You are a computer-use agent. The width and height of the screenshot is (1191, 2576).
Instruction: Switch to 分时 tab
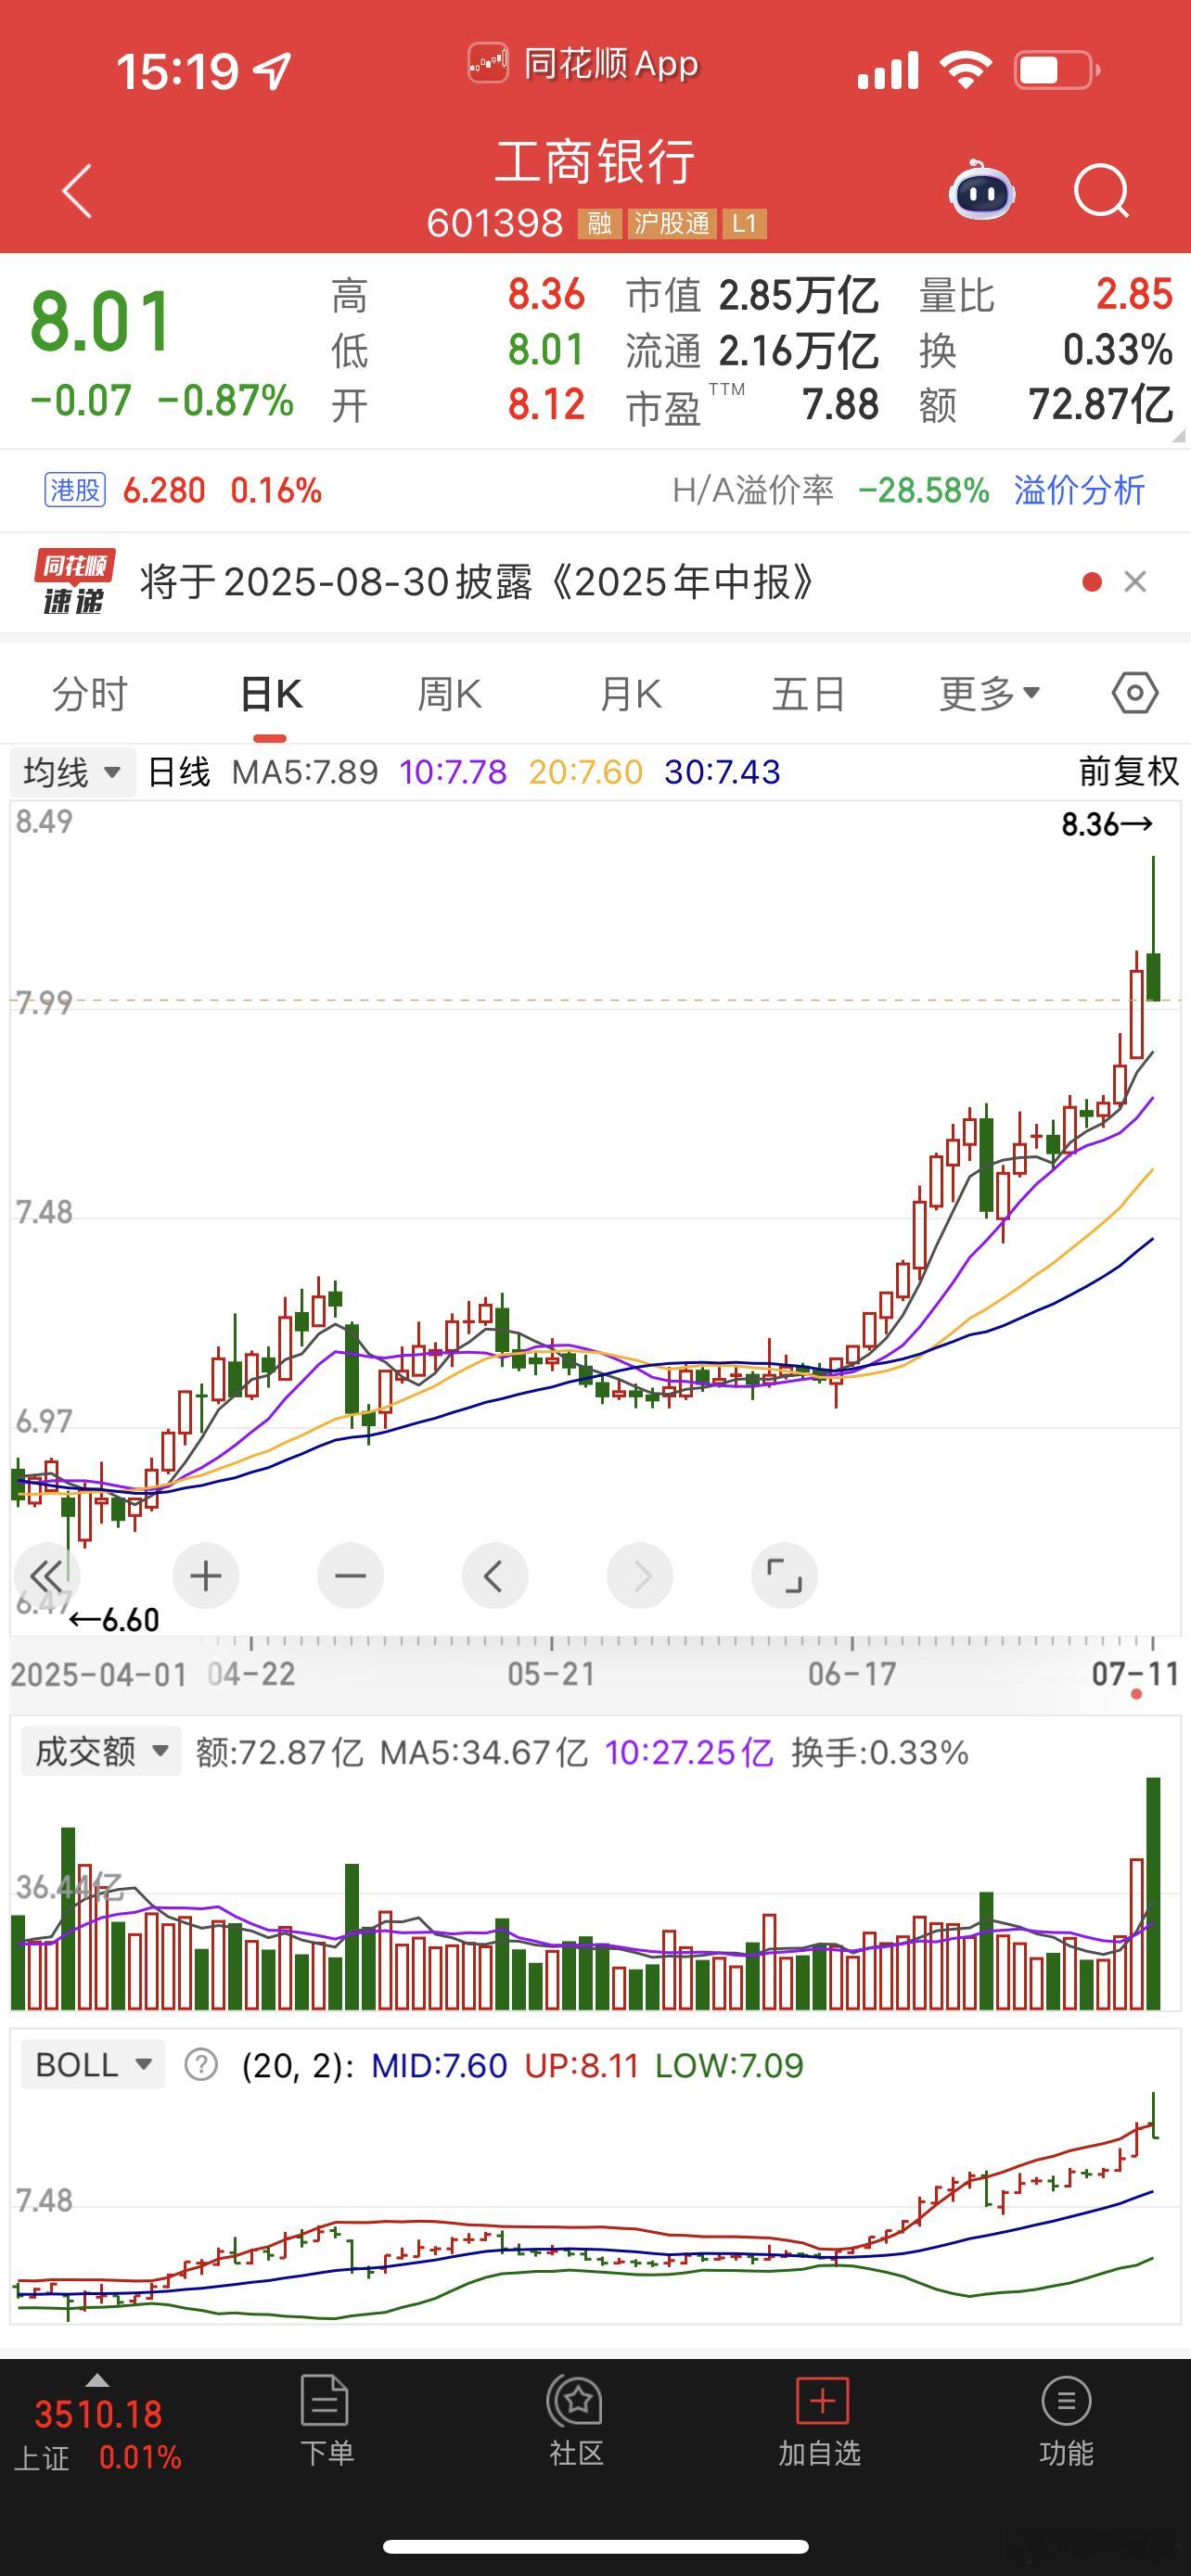pyautogui.click(x=90, y=694)
